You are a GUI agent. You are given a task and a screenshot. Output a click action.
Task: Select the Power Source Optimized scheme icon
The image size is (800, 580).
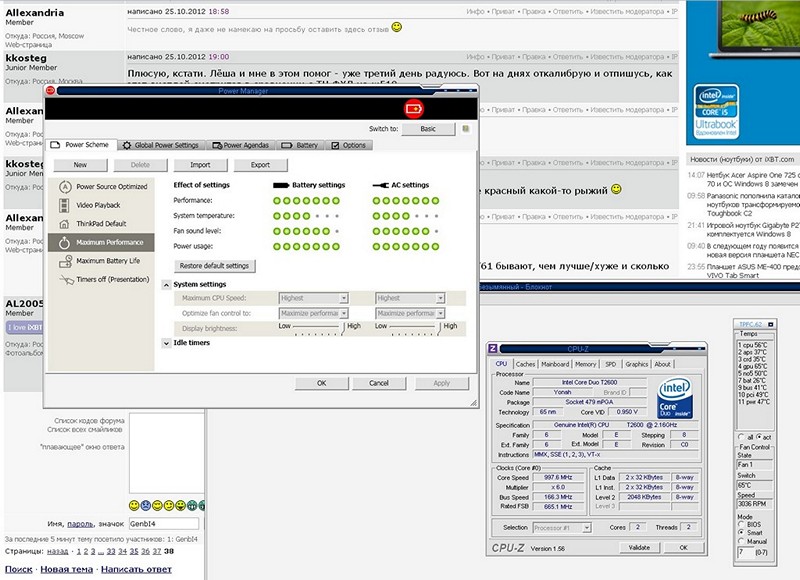(x=65, y=186)
